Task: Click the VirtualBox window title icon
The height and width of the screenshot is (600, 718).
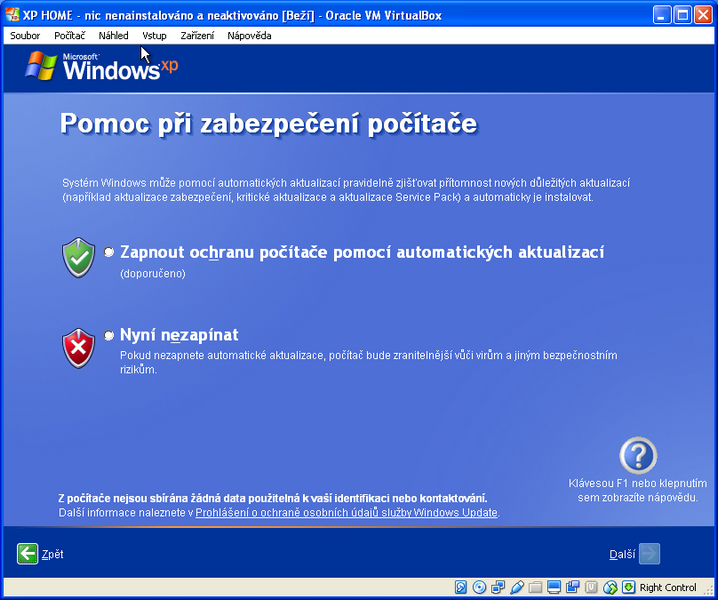Action: pos(12,15)
